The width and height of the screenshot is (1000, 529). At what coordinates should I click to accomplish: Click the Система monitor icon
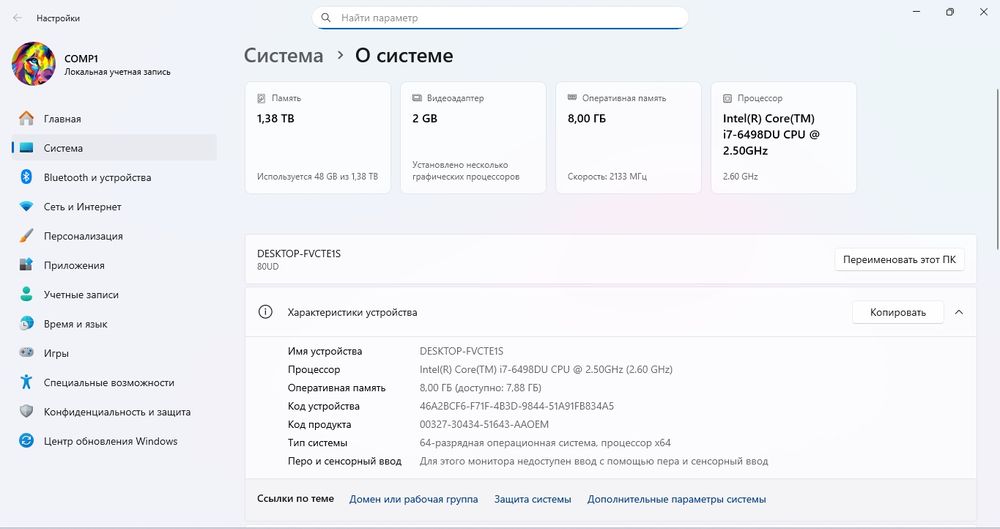(x=26, y=147)
